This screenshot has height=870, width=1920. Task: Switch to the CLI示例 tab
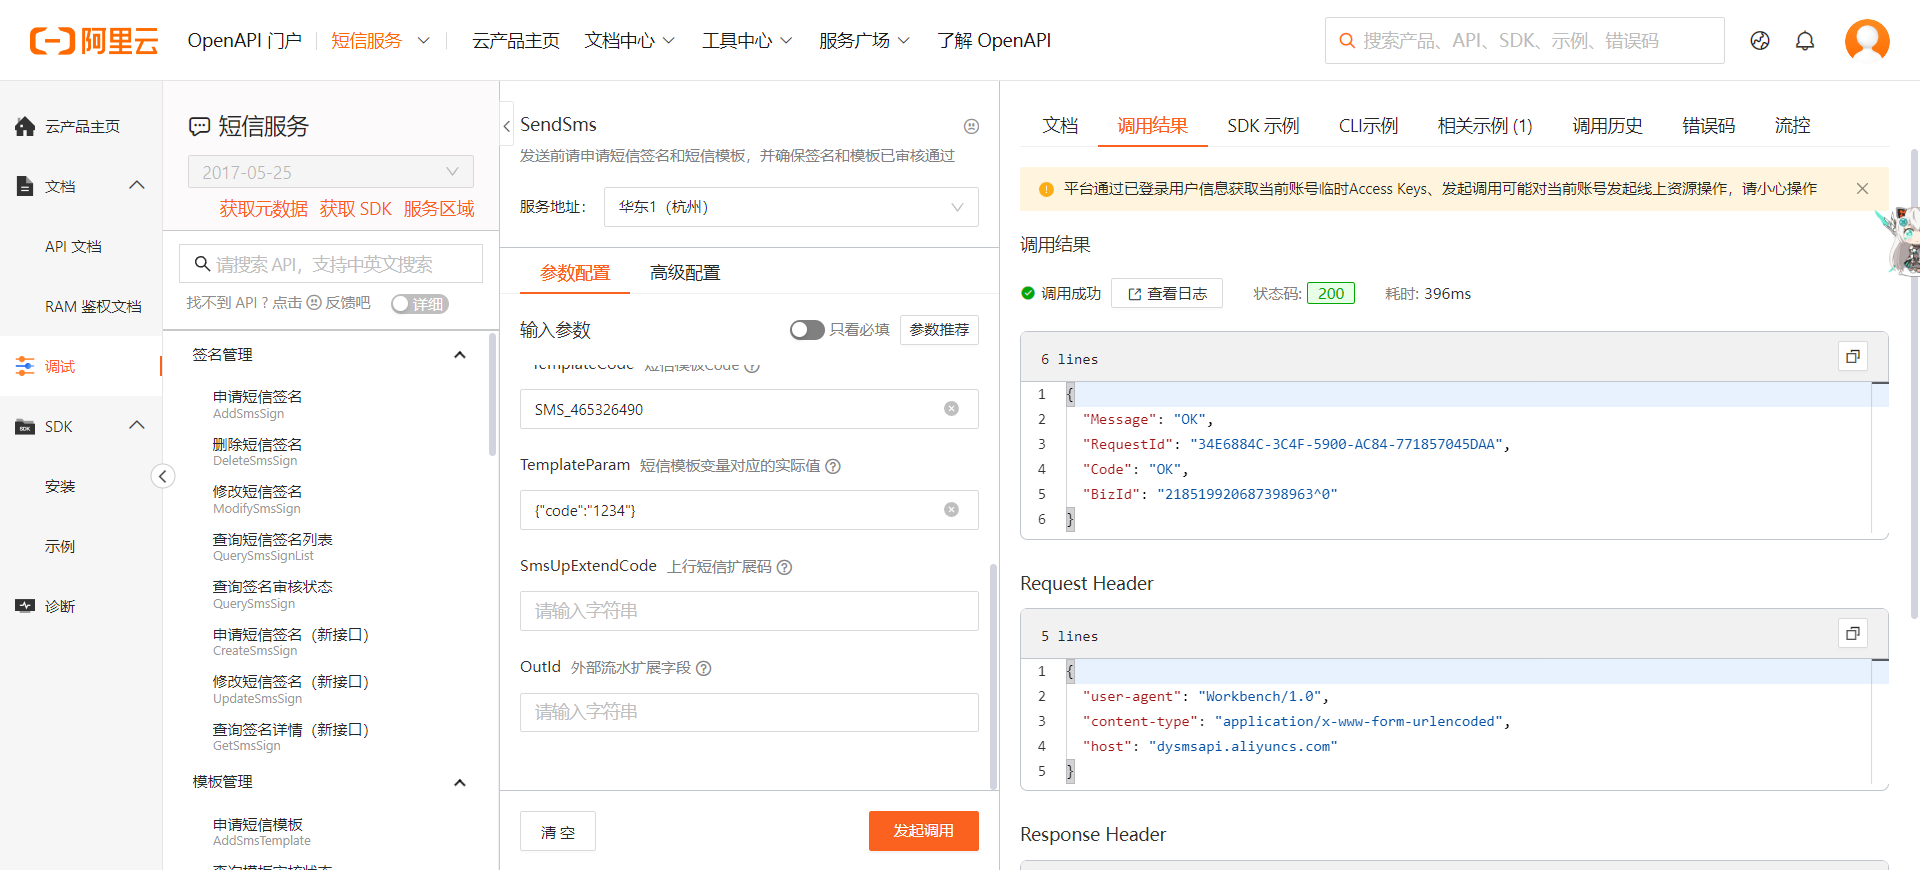[x=1368, y=126]
